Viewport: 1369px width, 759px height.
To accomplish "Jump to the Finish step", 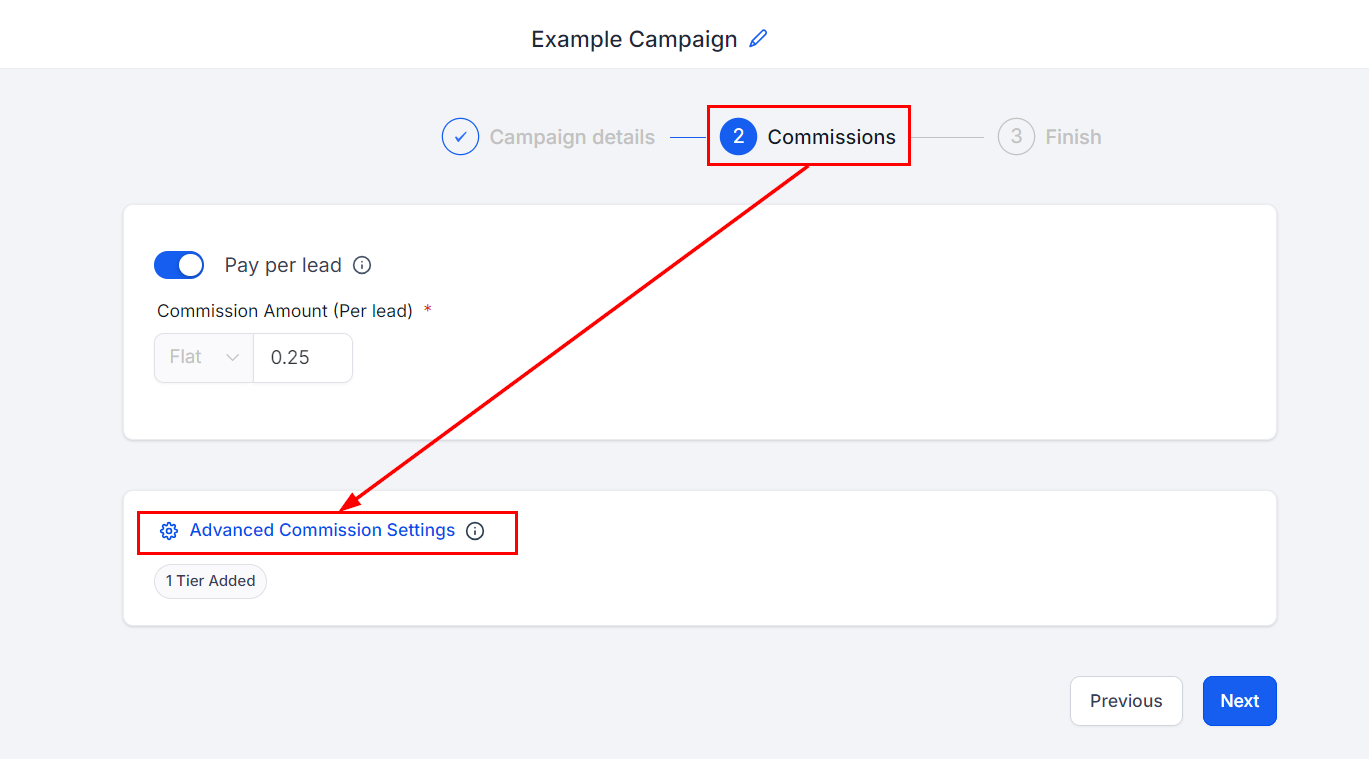I will (1073, 137).
